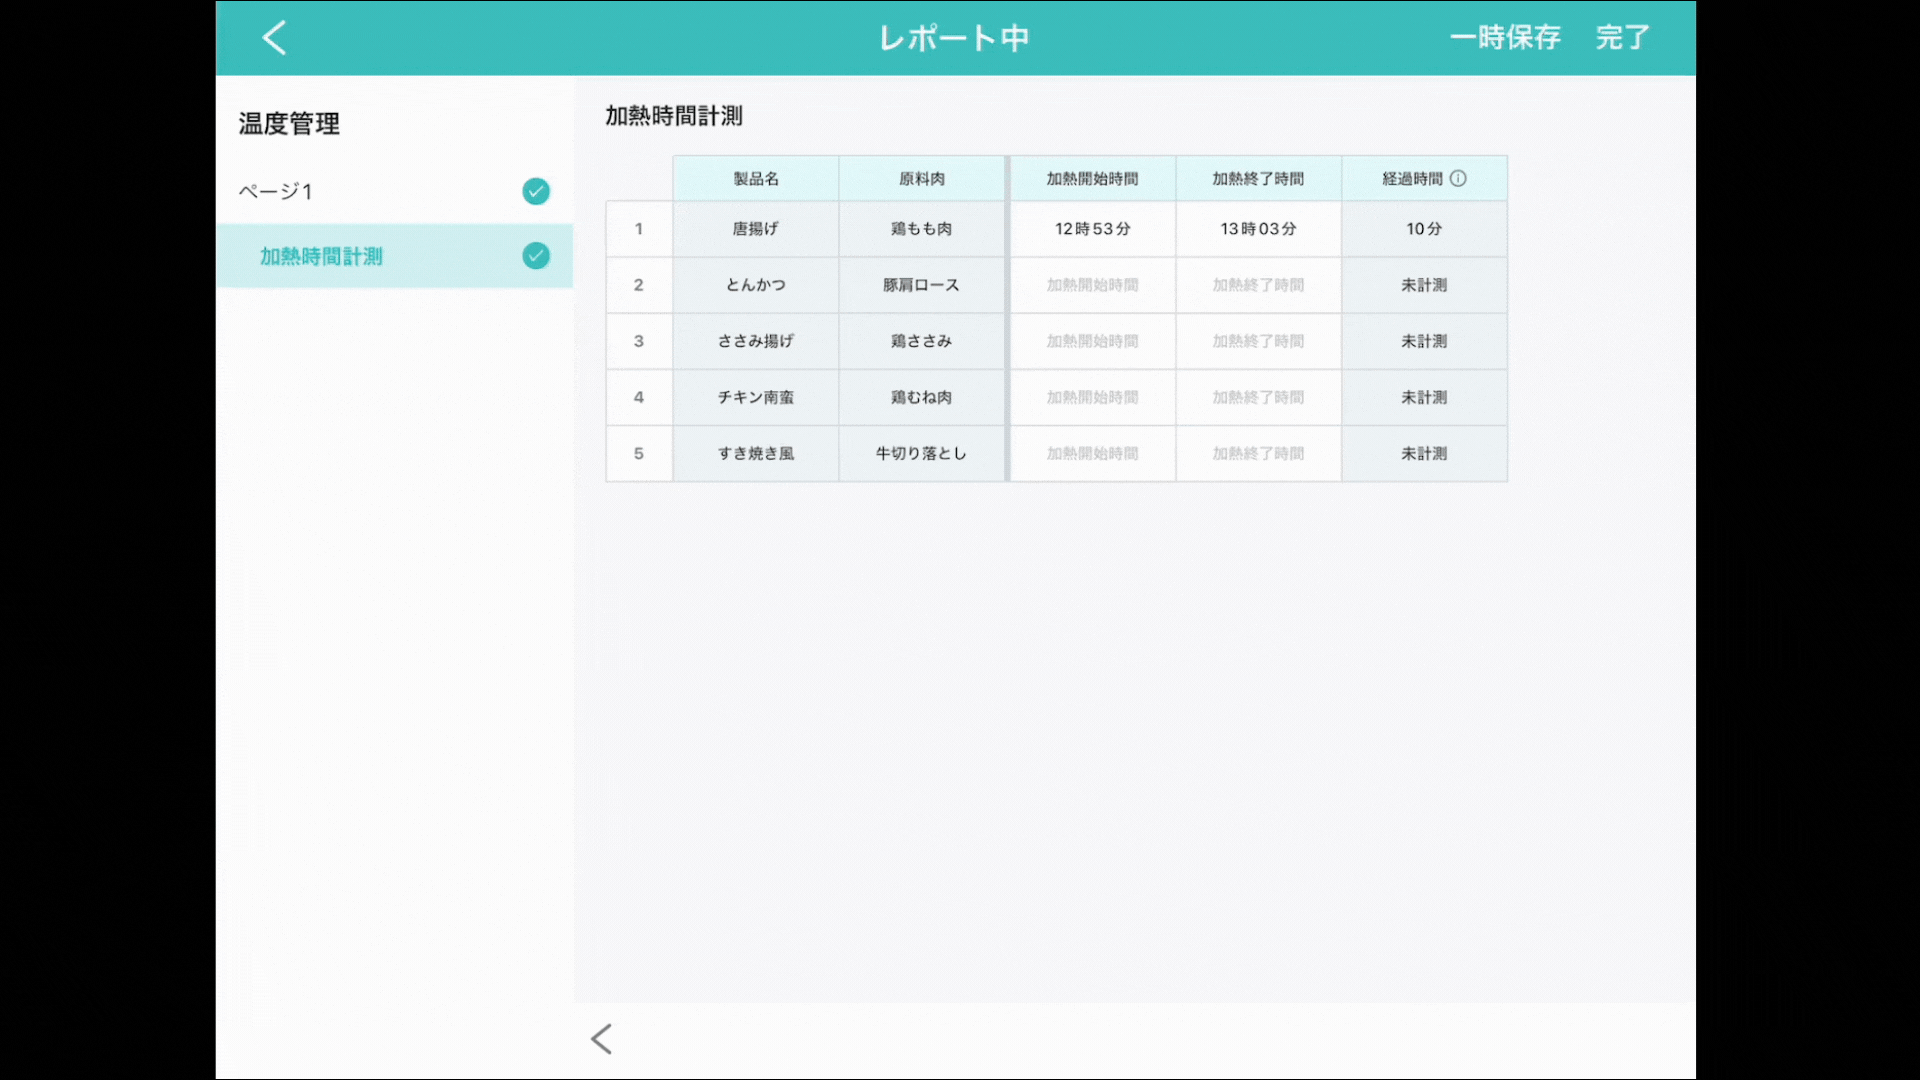Viewport: 1920px width, 1080px height.
Task: Click the checkmark icon beside ページ1
Action: (536, 191)
